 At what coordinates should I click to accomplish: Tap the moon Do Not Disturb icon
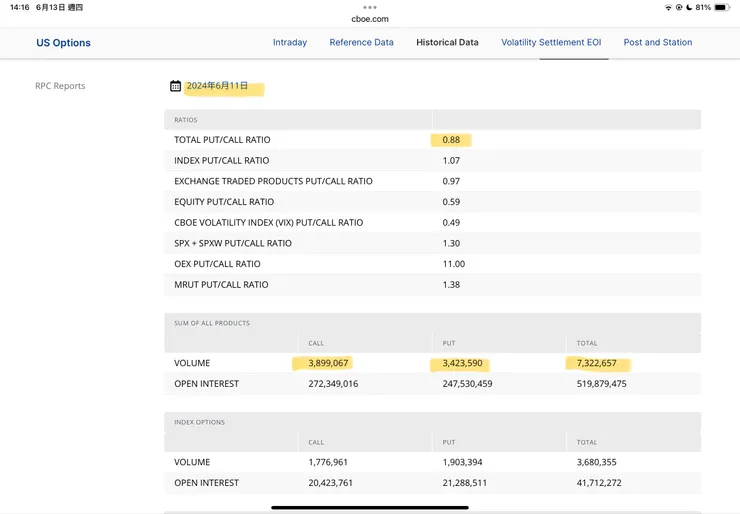689,7
